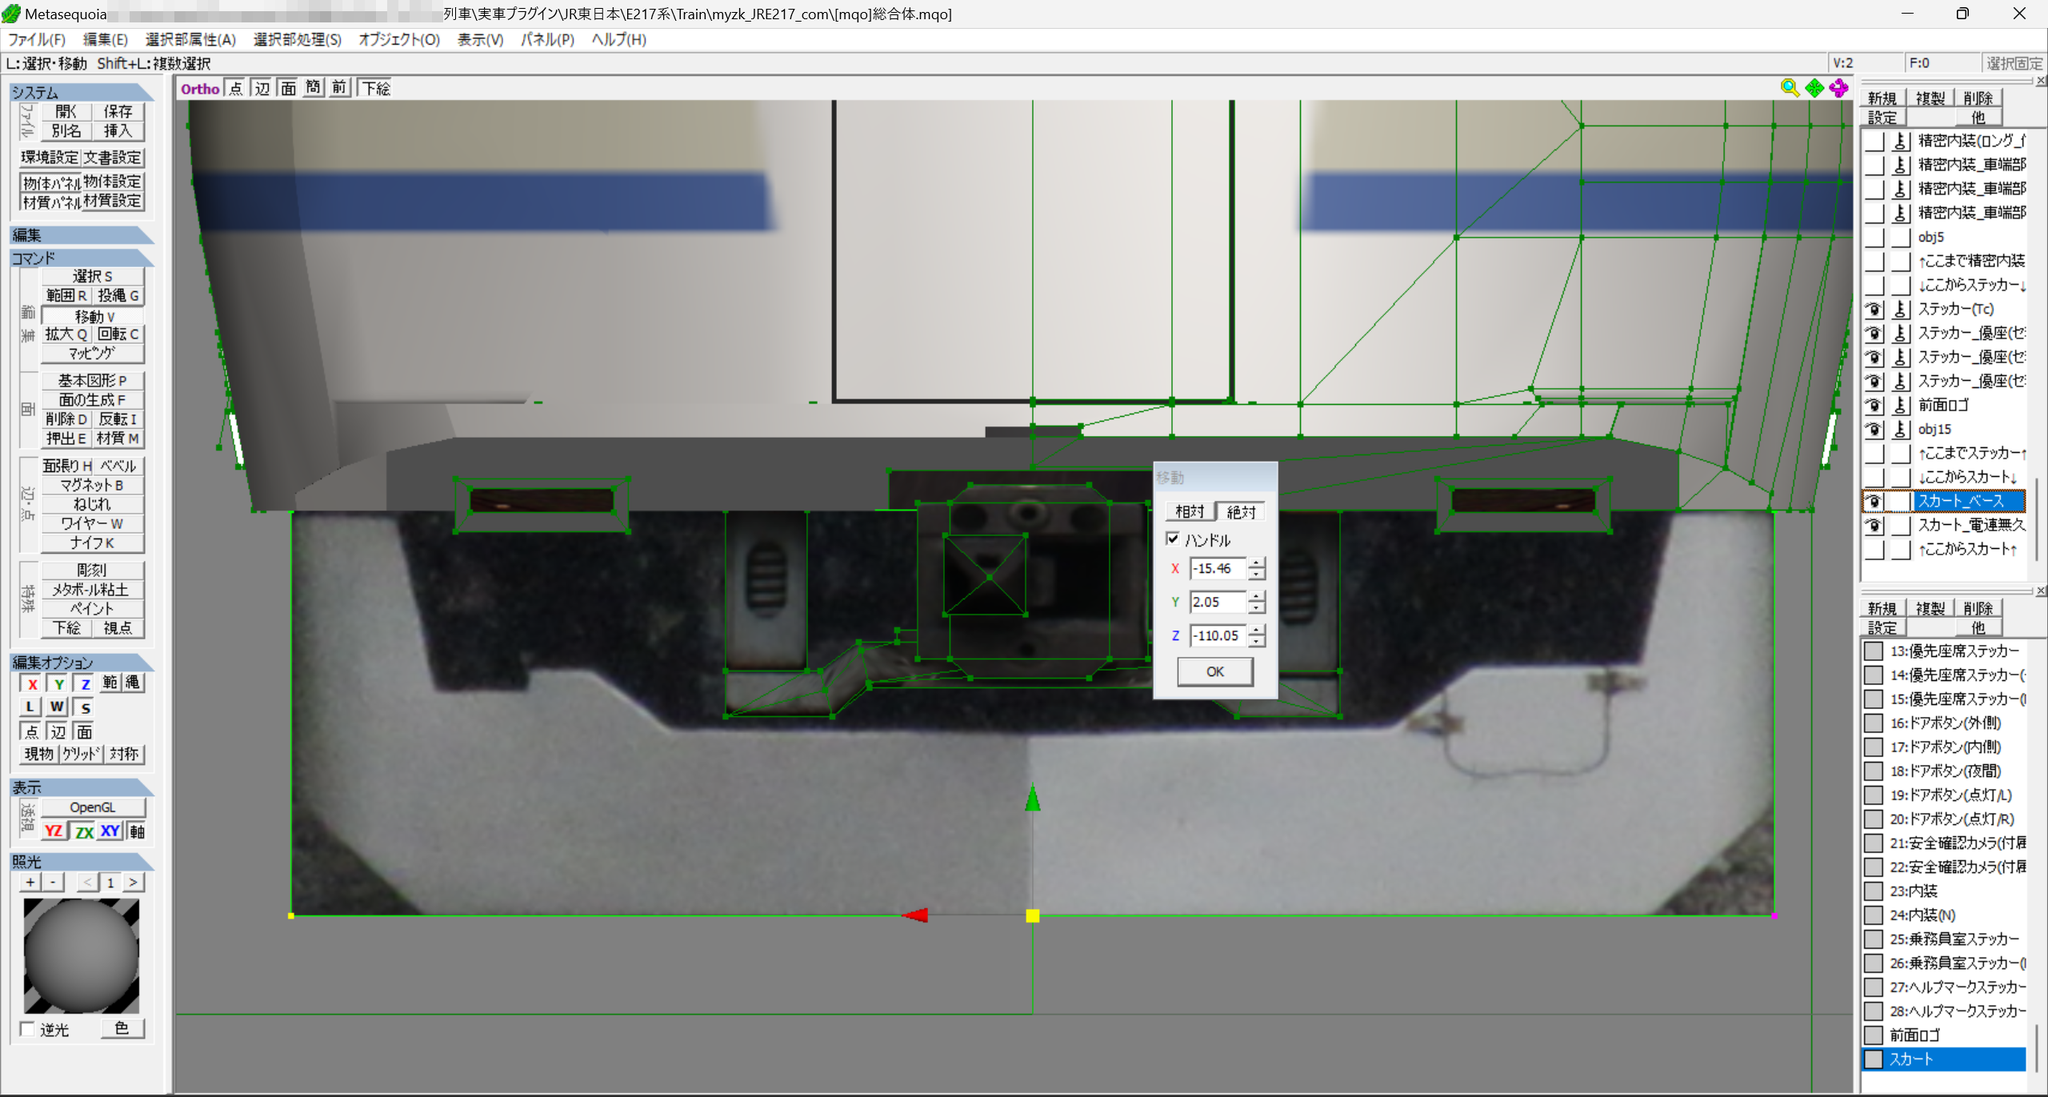The width and height of the screenshot is (2048, 1097).
Task: Collapse the 編集オプション panel header
Action: point(82,662)
